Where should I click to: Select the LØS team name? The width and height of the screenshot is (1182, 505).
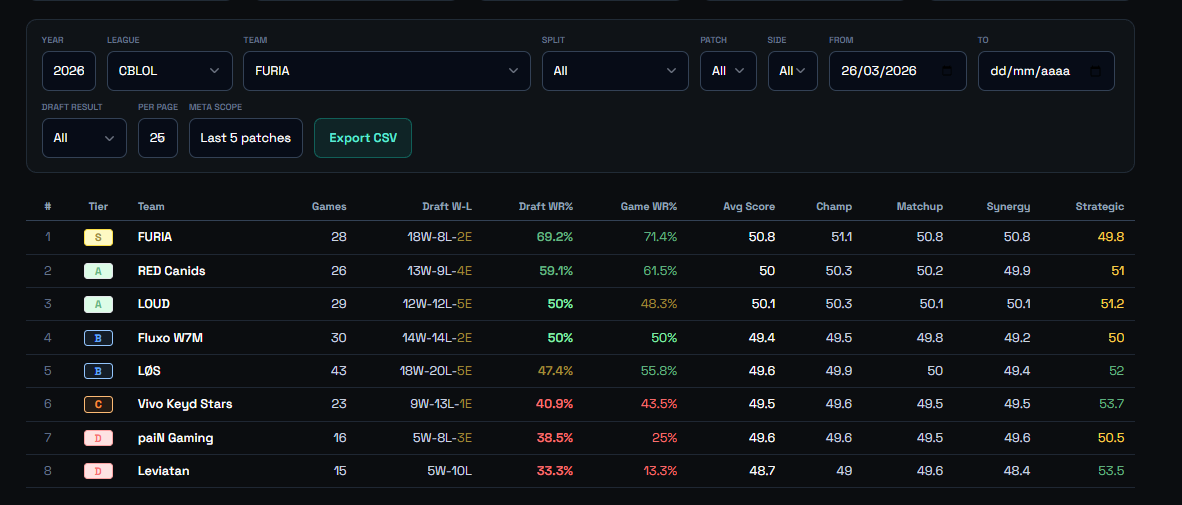pyautogui.click(x=149, y=371)
